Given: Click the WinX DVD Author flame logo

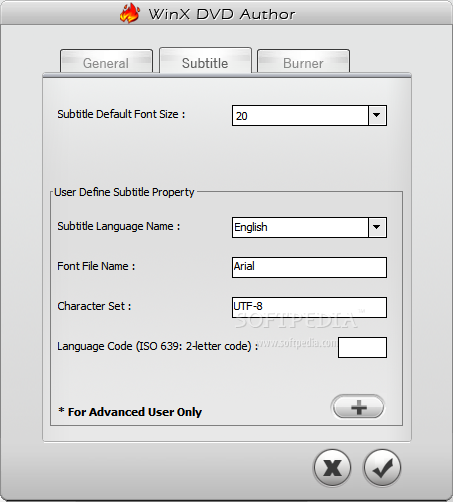Looking at the screenshot, I should point(130,13).
